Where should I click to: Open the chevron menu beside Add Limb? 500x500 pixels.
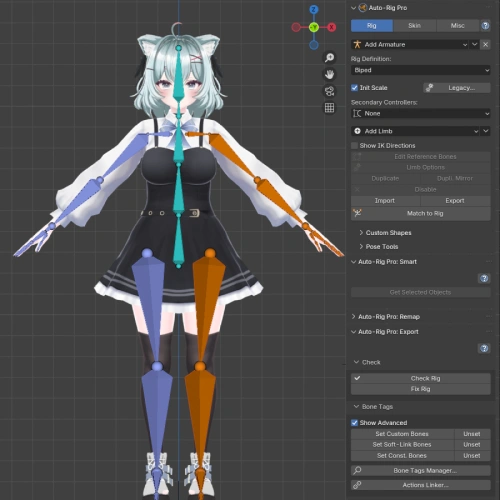(x=486, y=131)
